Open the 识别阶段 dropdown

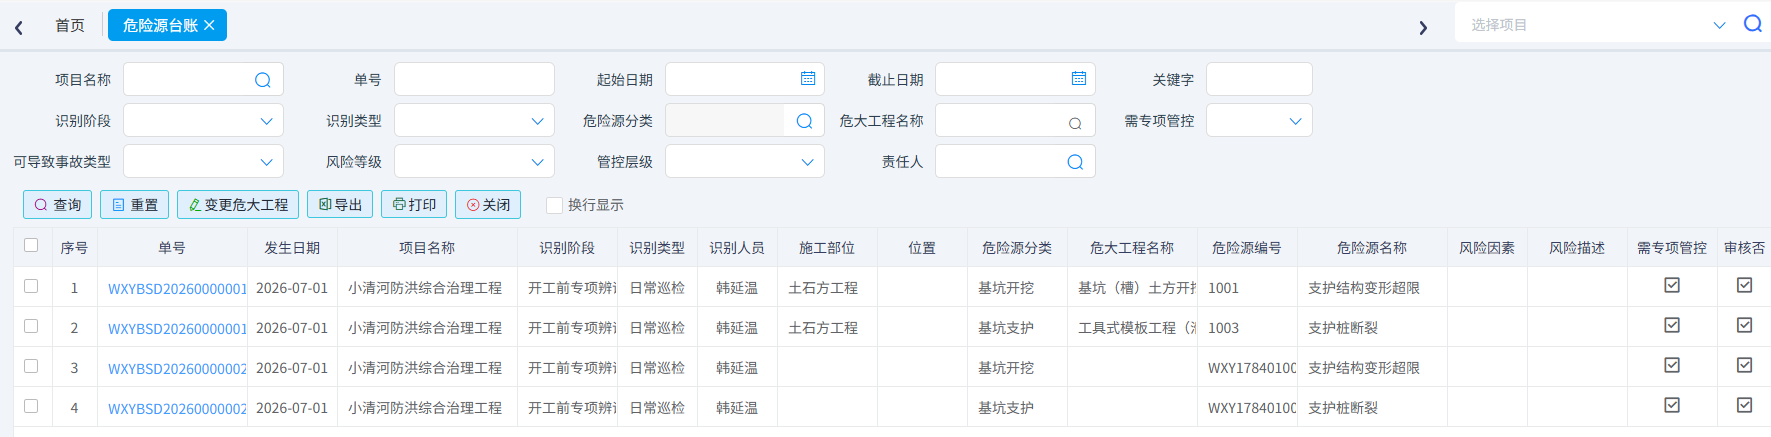(x=203, y=121)
